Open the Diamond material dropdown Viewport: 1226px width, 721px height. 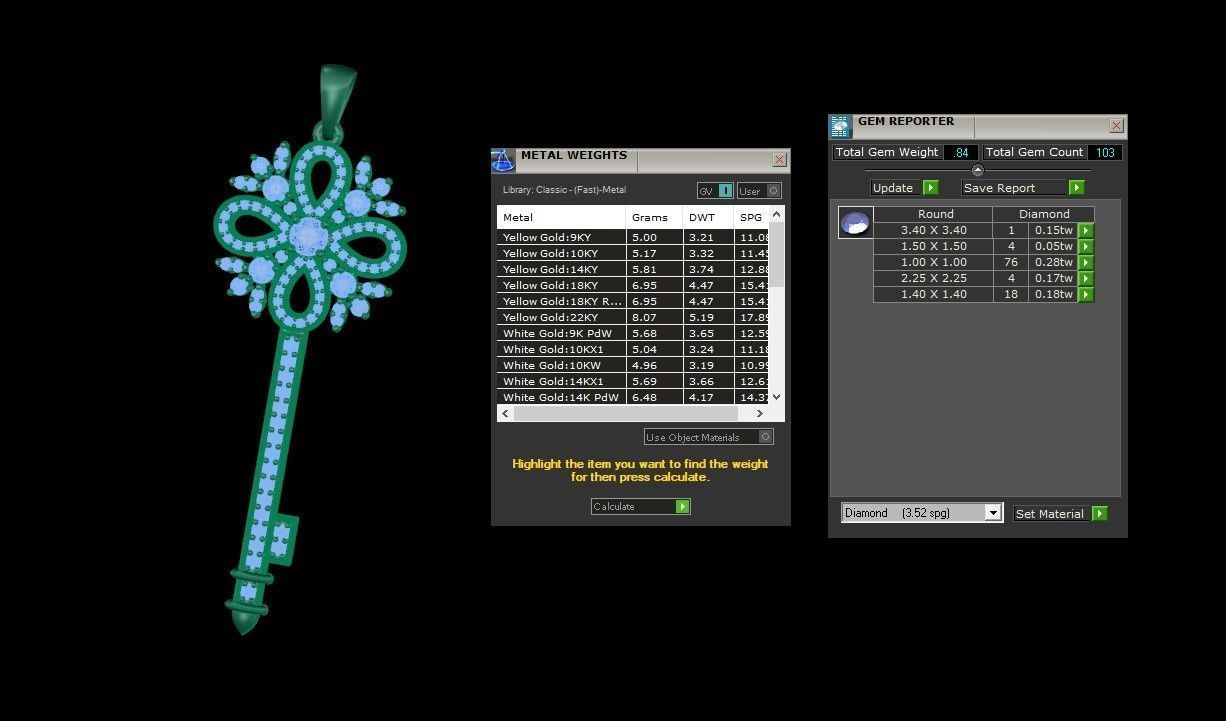click(992, 513)
